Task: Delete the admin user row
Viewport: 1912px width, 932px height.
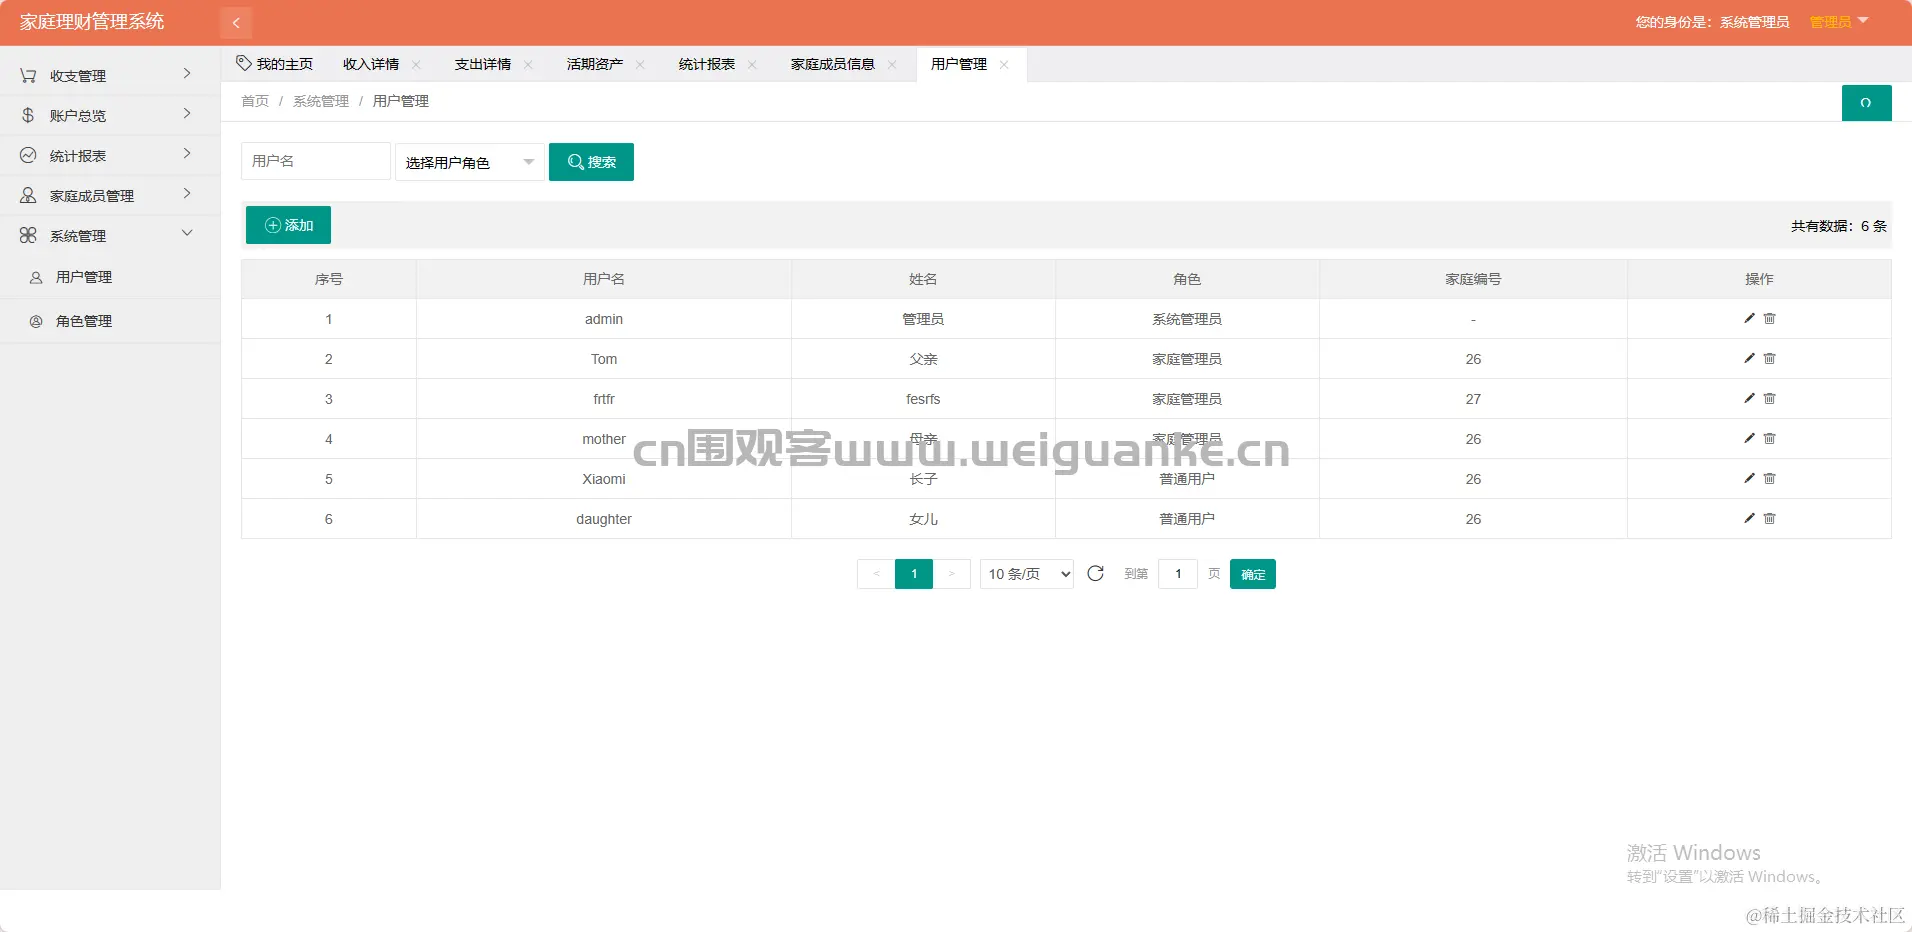Action: click(1769, 318)
